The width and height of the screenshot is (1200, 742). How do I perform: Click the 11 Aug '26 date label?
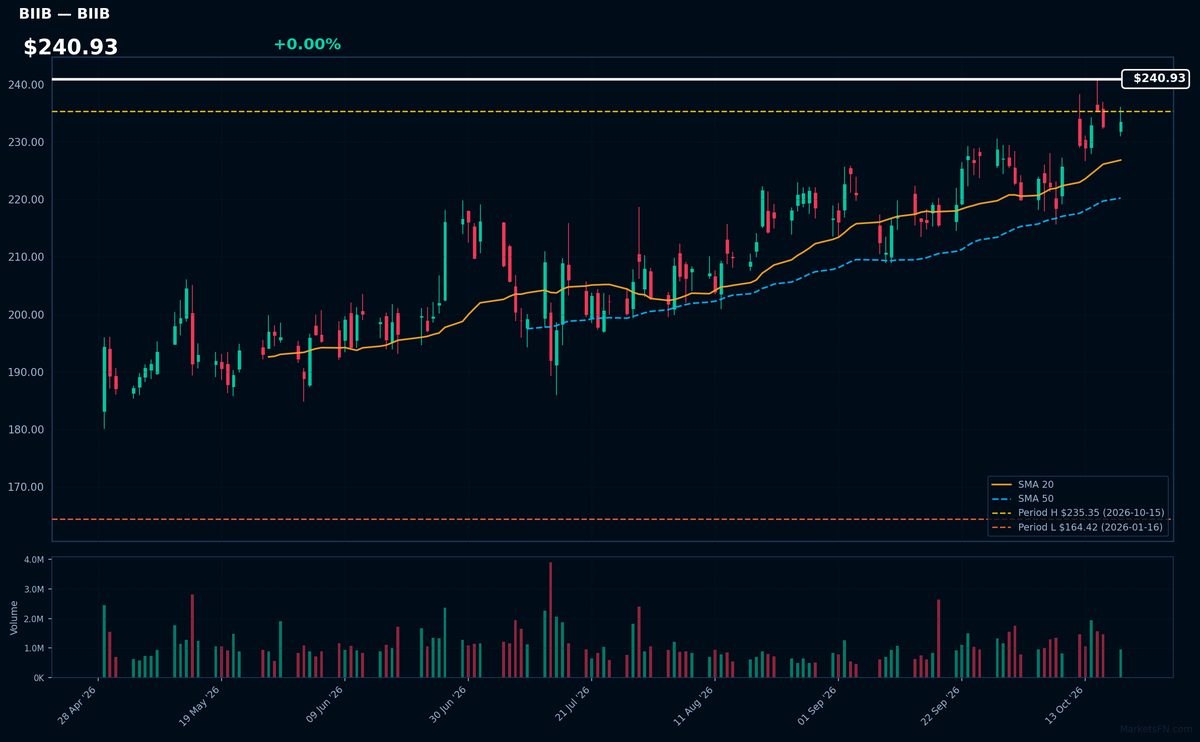[x=693, y=705]
